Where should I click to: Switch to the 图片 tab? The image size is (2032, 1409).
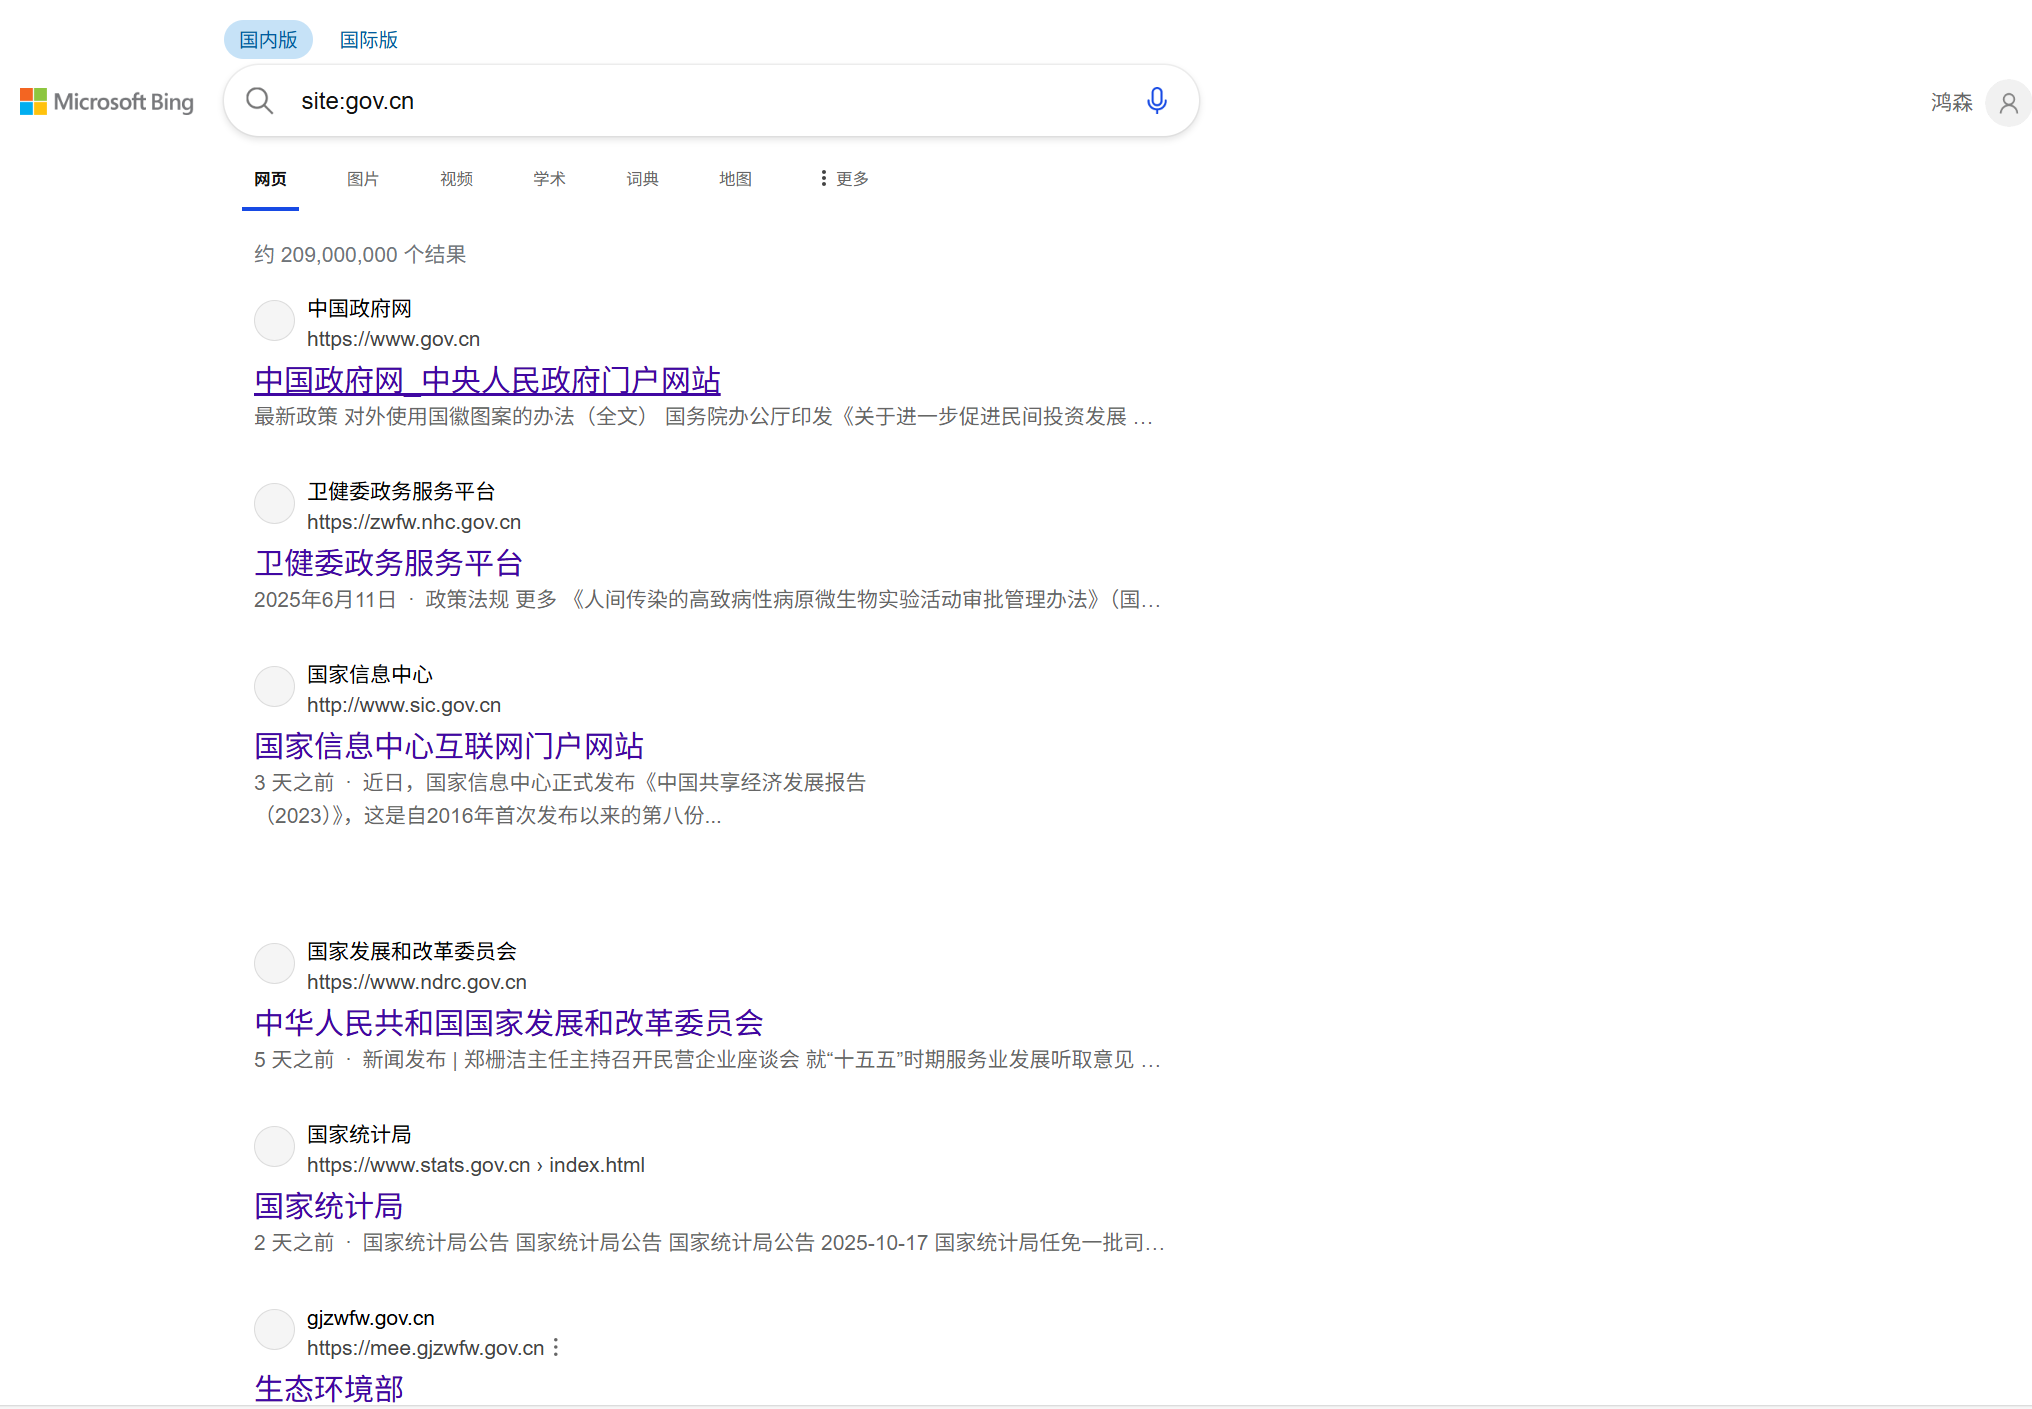point(362,178)
